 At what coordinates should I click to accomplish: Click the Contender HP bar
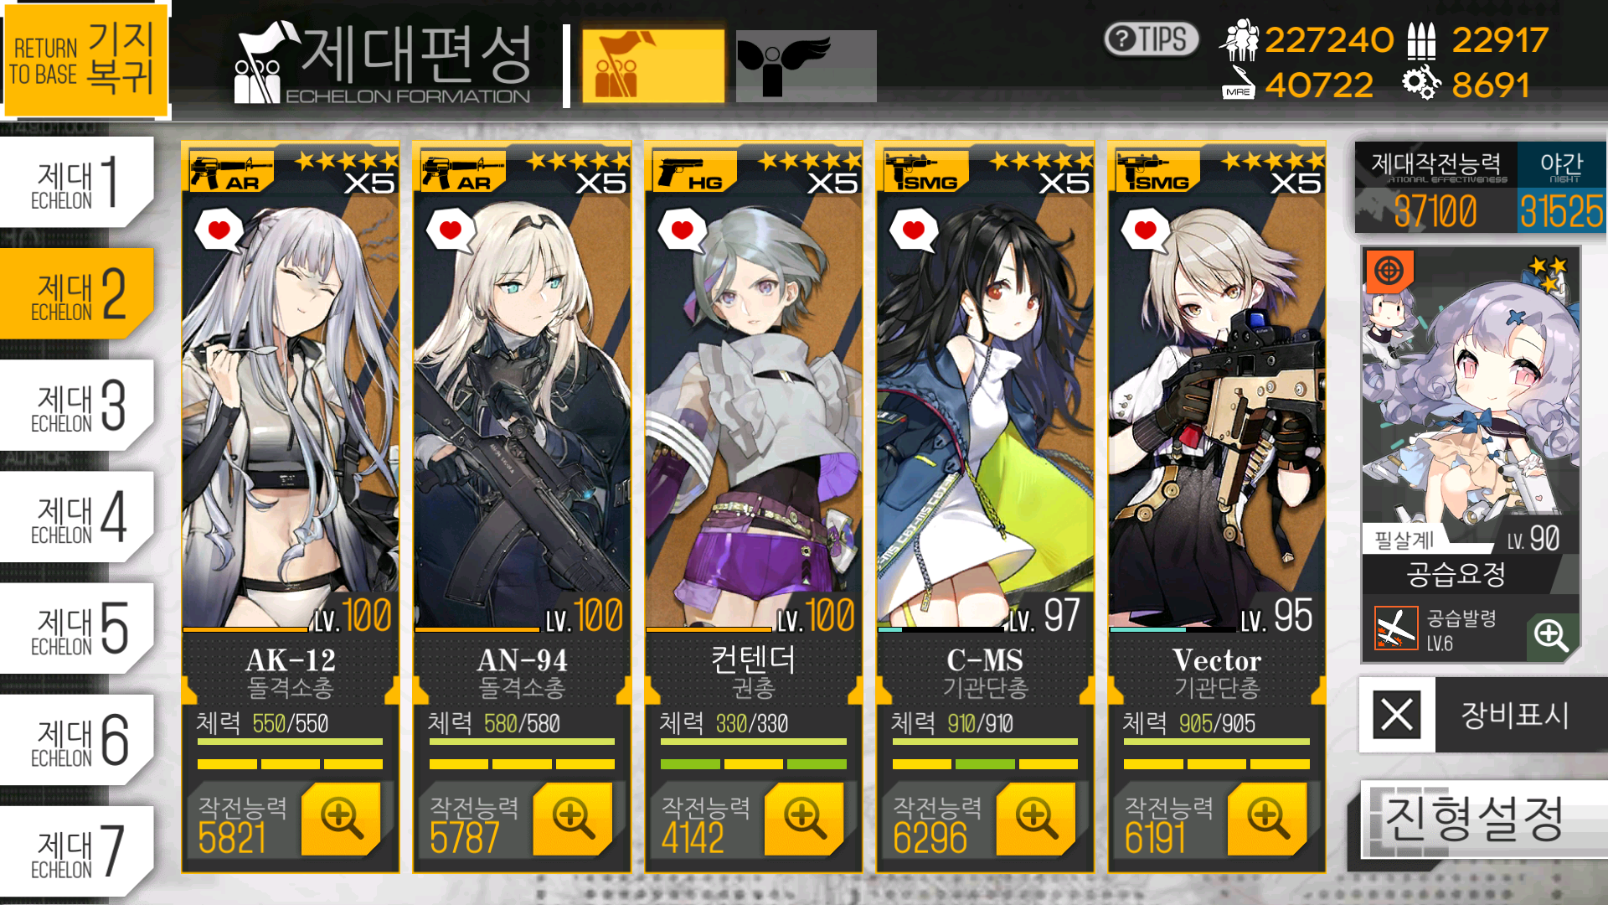pos(753,742)
